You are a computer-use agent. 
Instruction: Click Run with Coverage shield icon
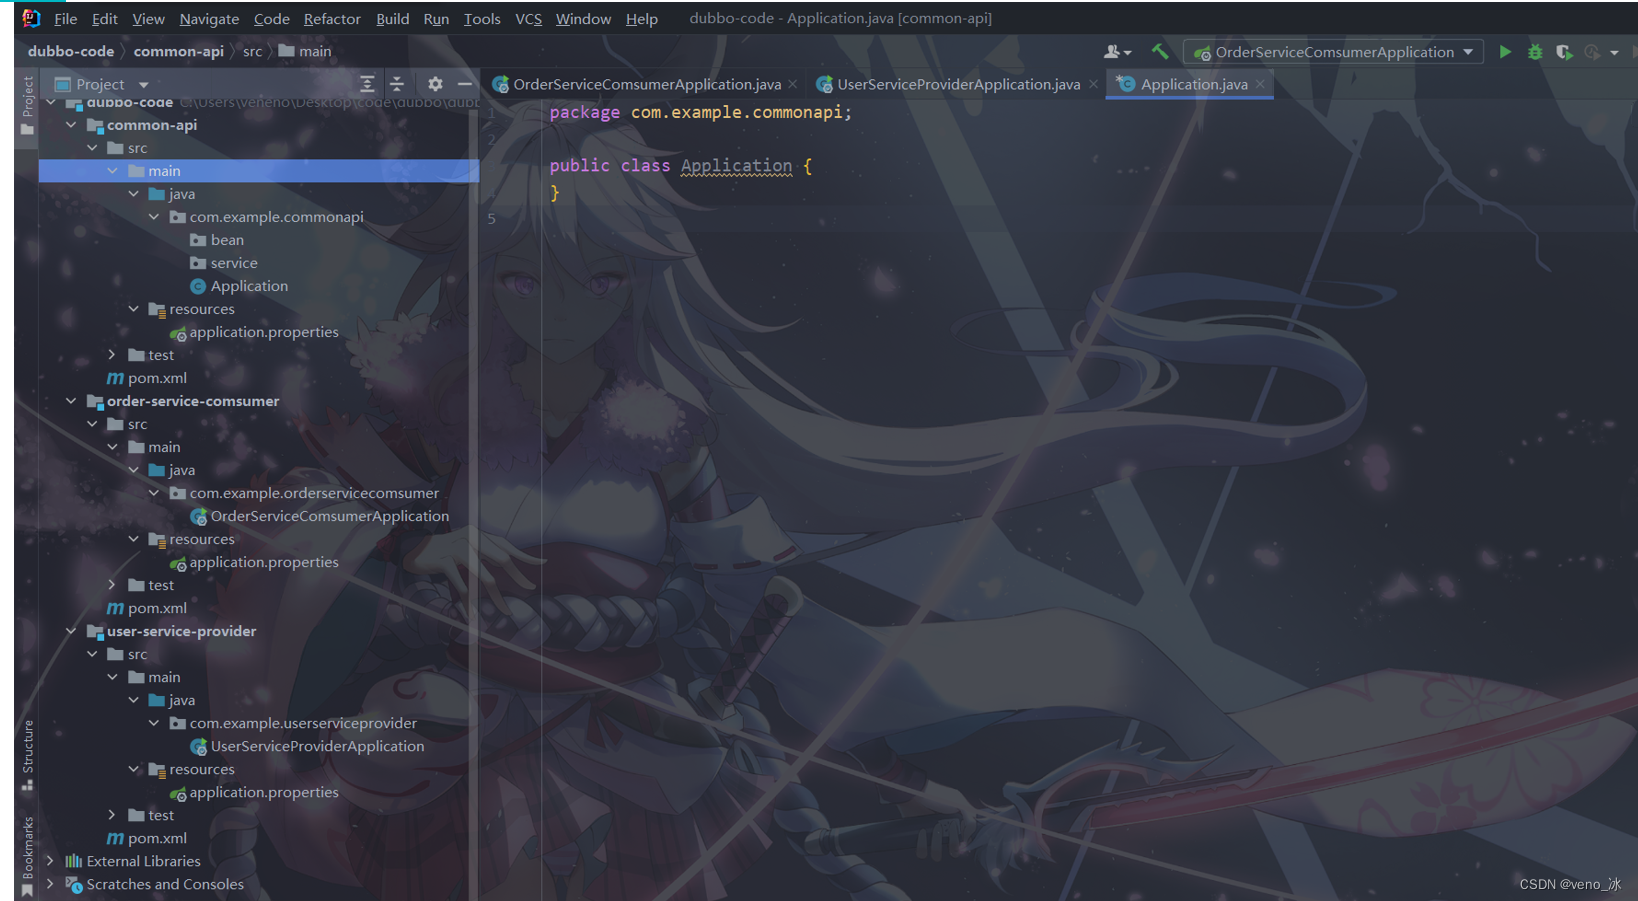pos(1564,52)
